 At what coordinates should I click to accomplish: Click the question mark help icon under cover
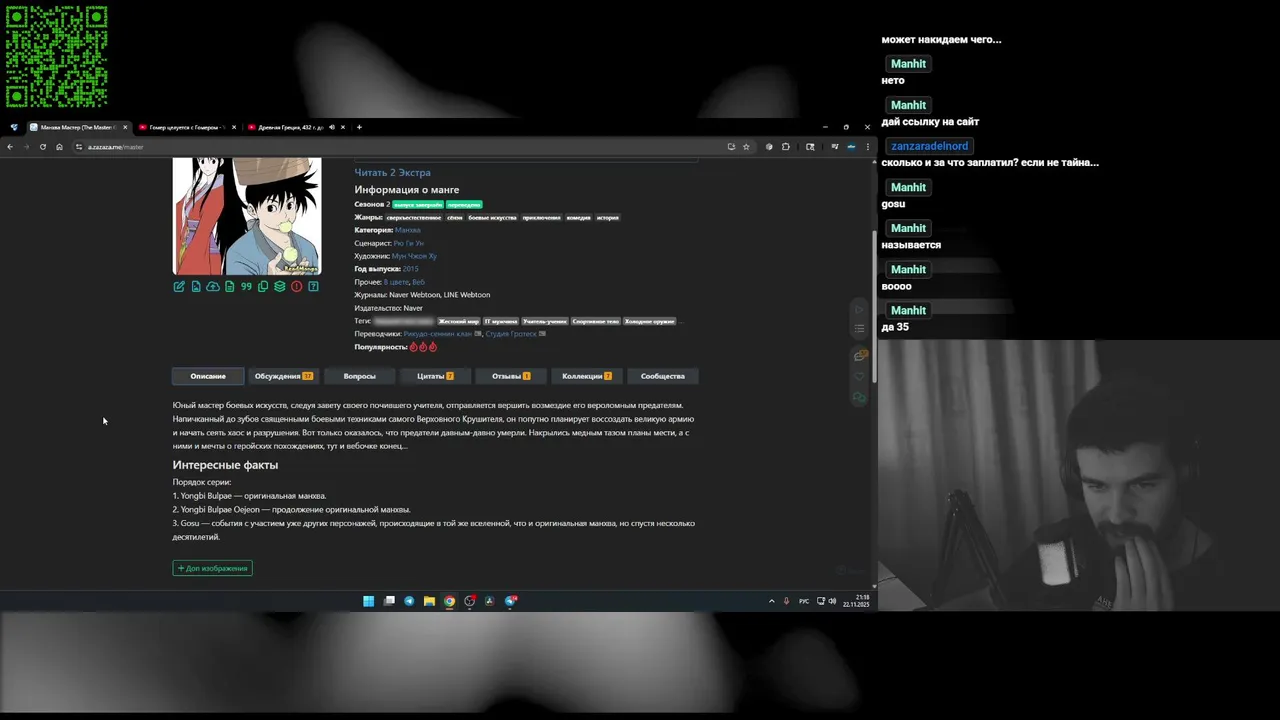[x=313, y=287]
